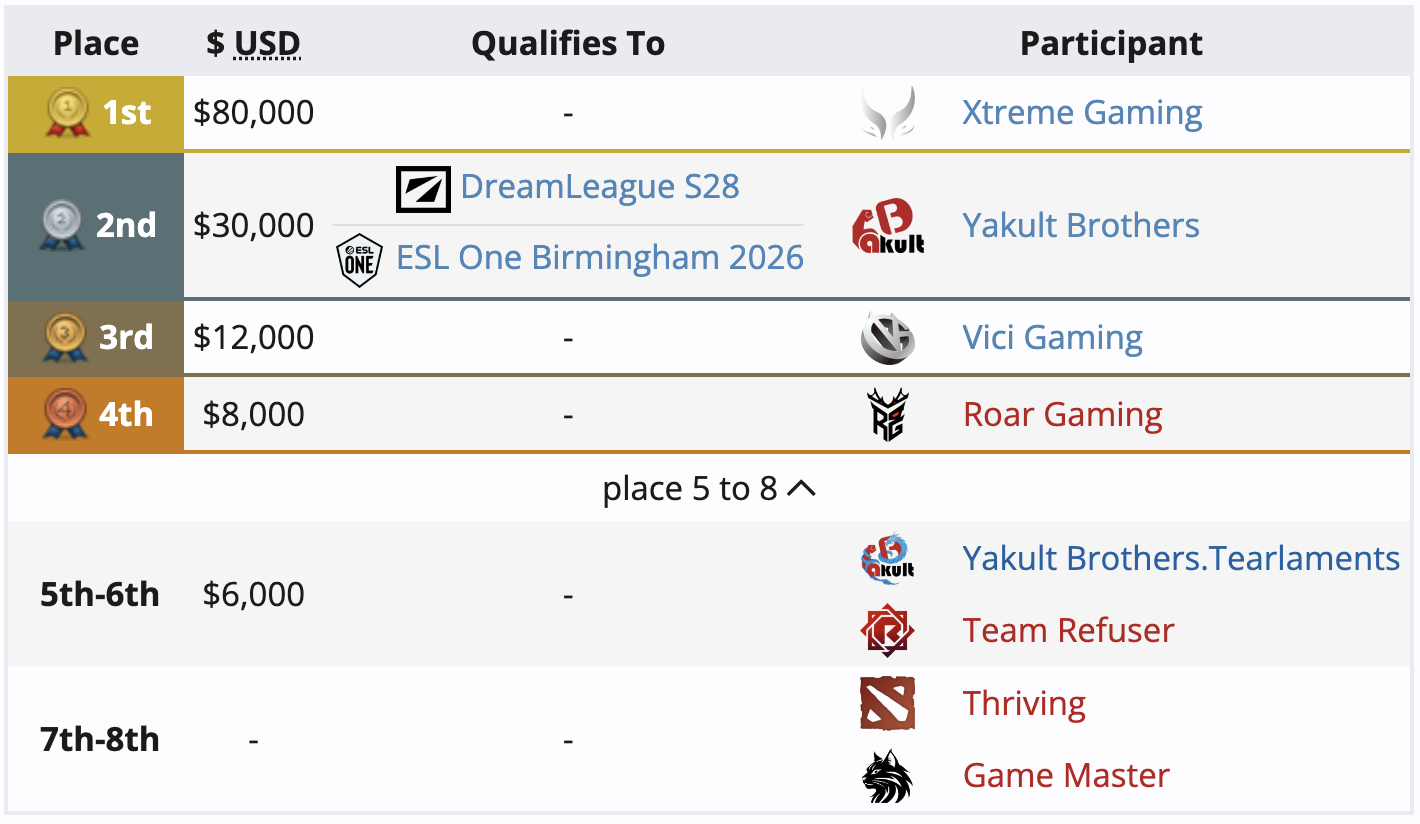Click the Vici Gaming logo icon
The width and height of the screenshot is (1420, 824).
pos(888,338)
